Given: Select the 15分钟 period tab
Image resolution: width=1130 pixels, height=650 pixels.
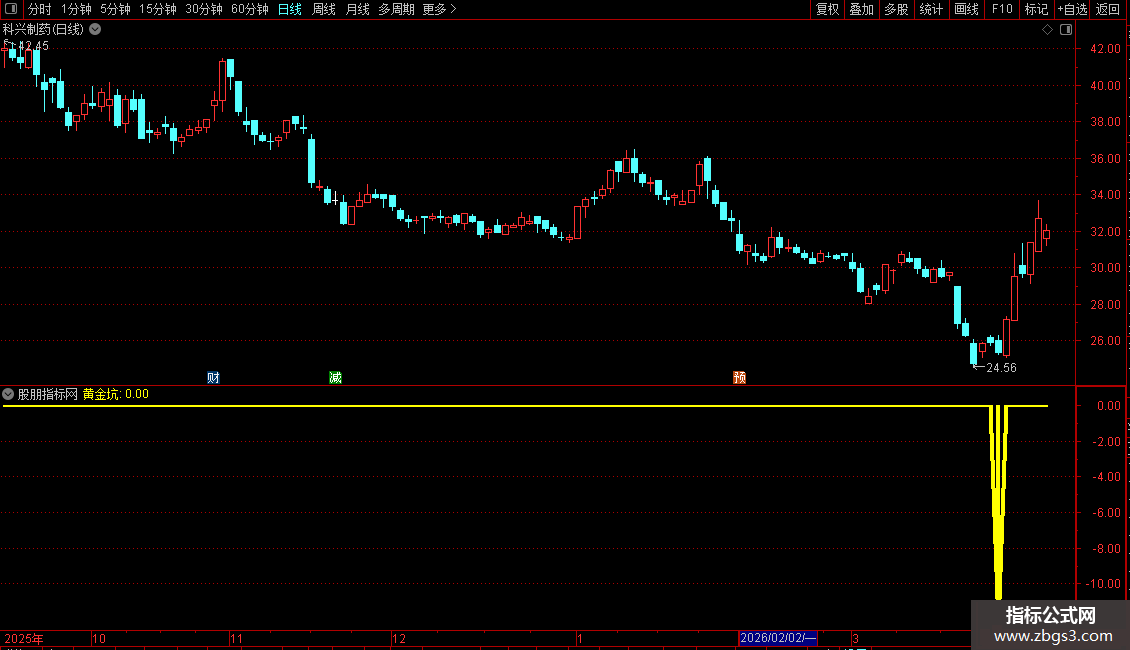Looking at the screenshot, I should [x=157, y=9].
